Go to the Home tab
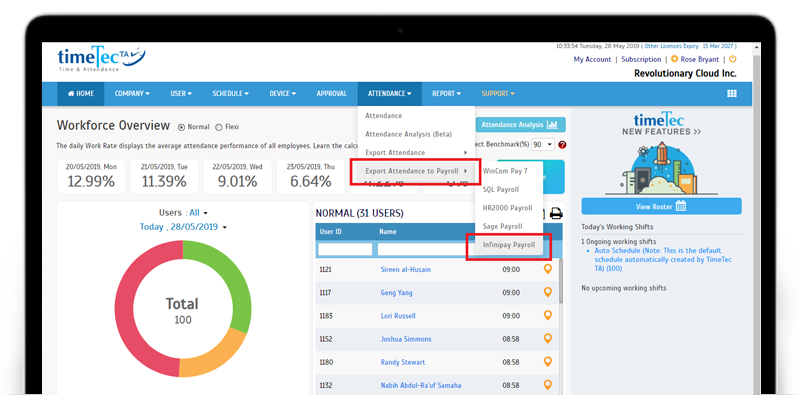This screenshot has height=395, width=800. [x=81, y=94]
